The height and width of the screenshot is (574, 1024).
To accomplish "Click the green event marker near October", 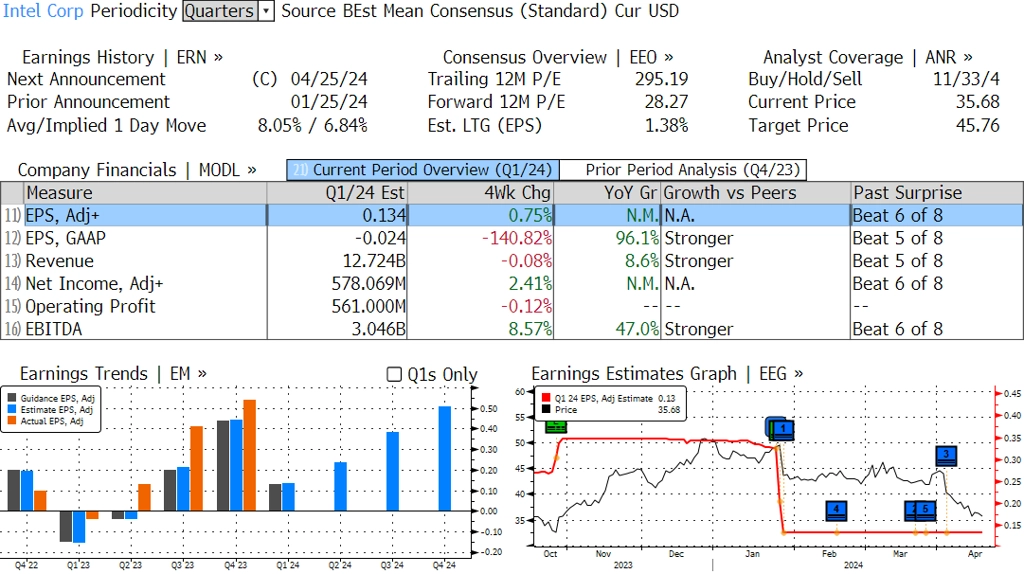I will (x=556, y=426).
